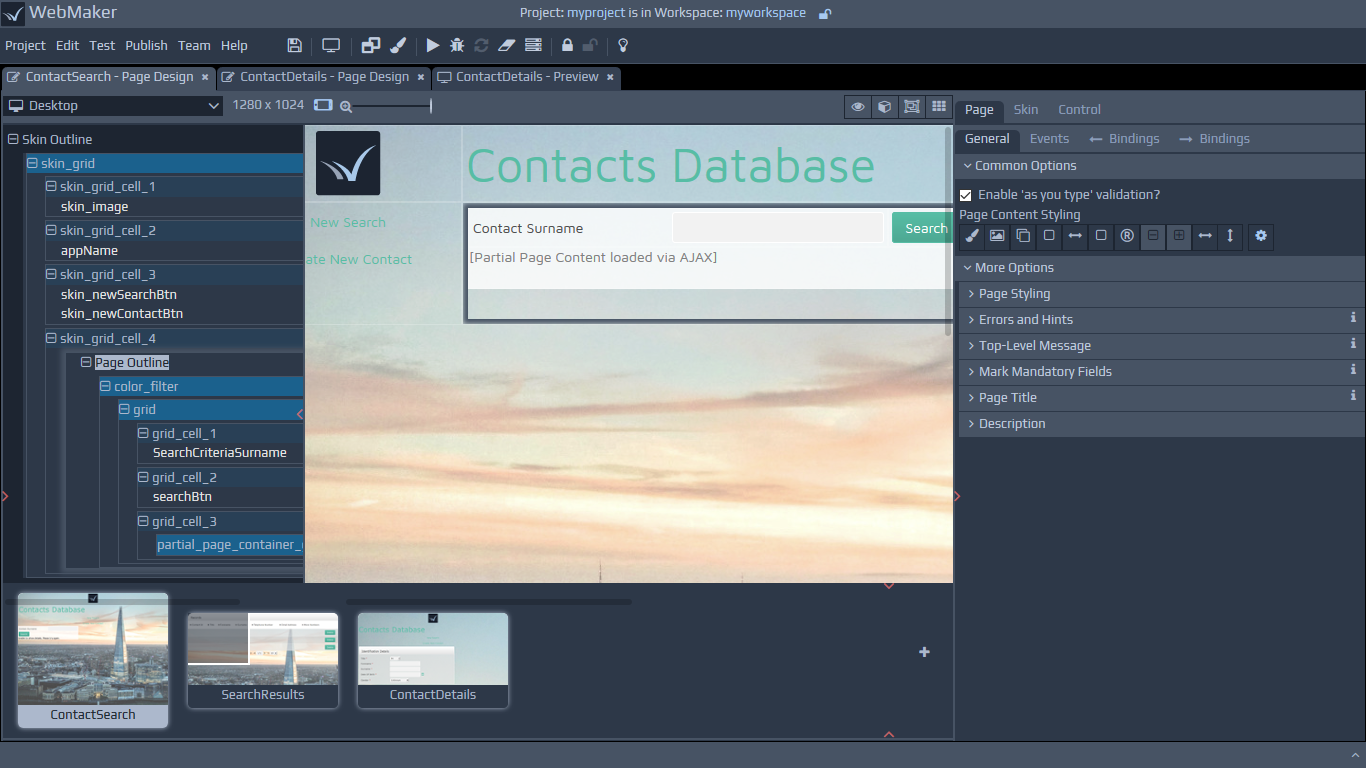Viewport: 1366px width, 768px height.
Task: Click the server stack icon in toolbar
Action: pyautogui.click(x=533, y=45)
